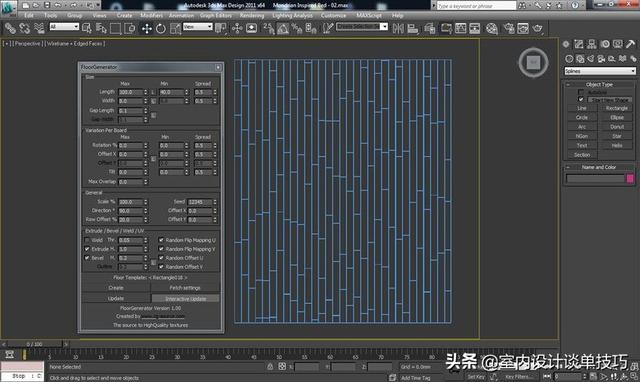Screen dimensions: 640x382
Task: Open the Material Editor icon
Action: [492, 29]
